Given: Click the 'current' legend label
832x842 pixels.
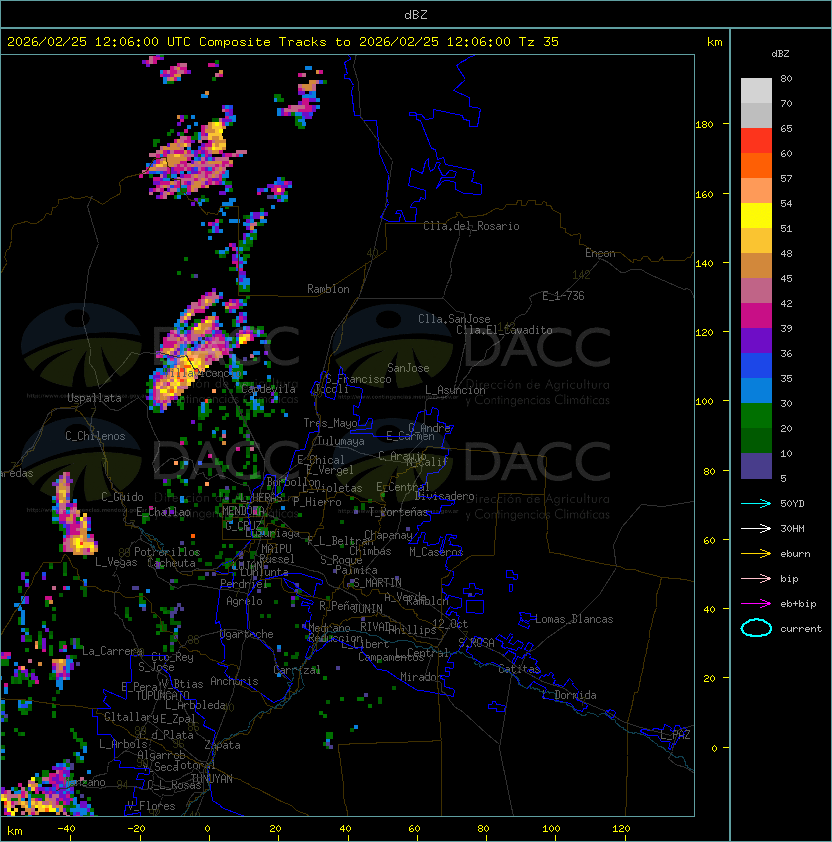Looking at the screenshot, I should (801, 629).
